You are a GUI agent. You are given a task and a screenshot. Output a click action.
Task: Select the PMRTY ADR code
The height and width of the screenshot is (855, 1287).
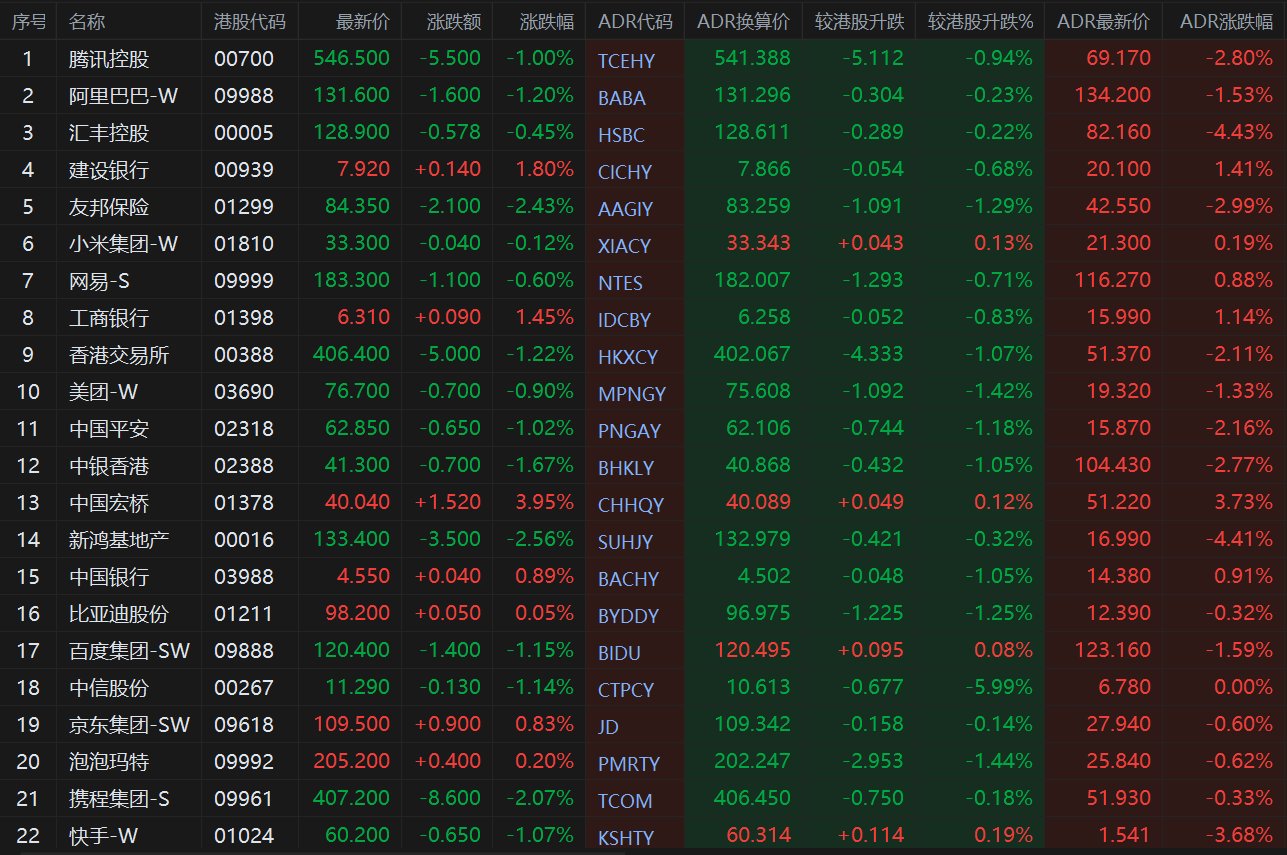629,764
